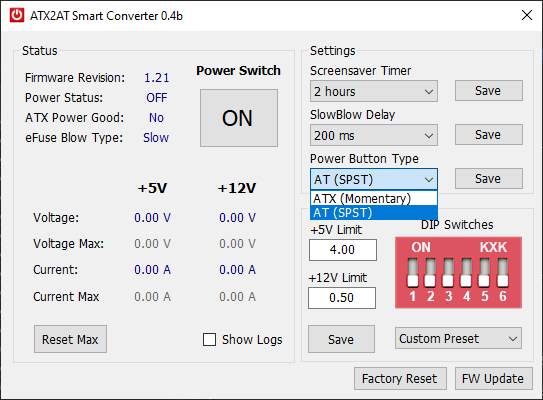Image resolution: width=543 pixels, height=400 pixels.
Task: Choose ATX (Momentary) from the list
Action: click(374, 198)
